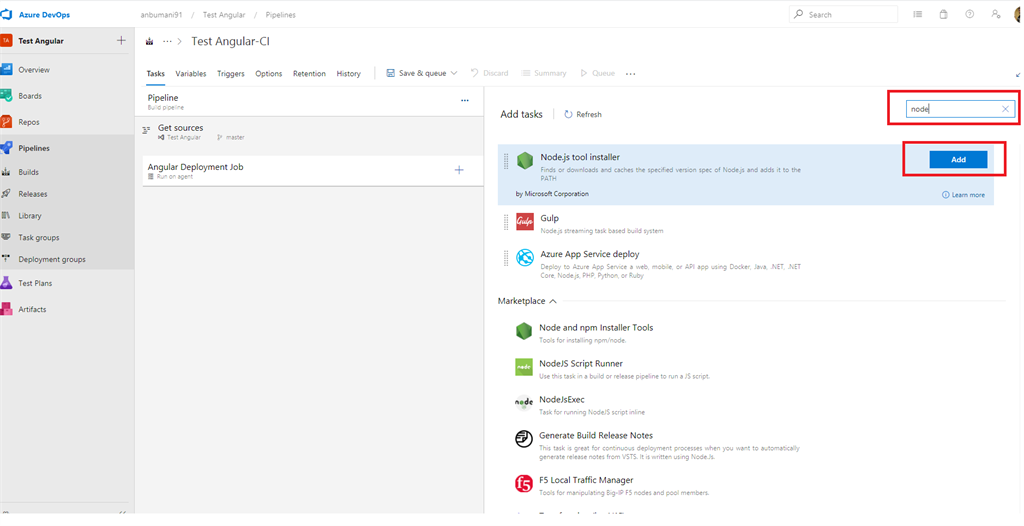Open the Builds sidebar icon

6,172
